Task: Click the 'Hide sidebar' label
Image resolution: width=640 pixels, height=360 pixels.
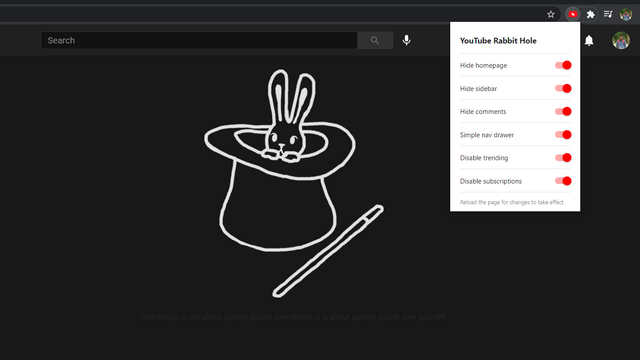Action: point(478,89)
